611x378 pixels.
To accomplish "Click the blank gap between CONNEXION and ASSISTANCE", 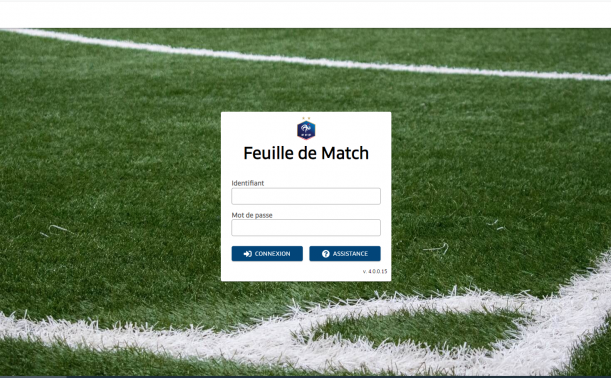I will 306,254.
